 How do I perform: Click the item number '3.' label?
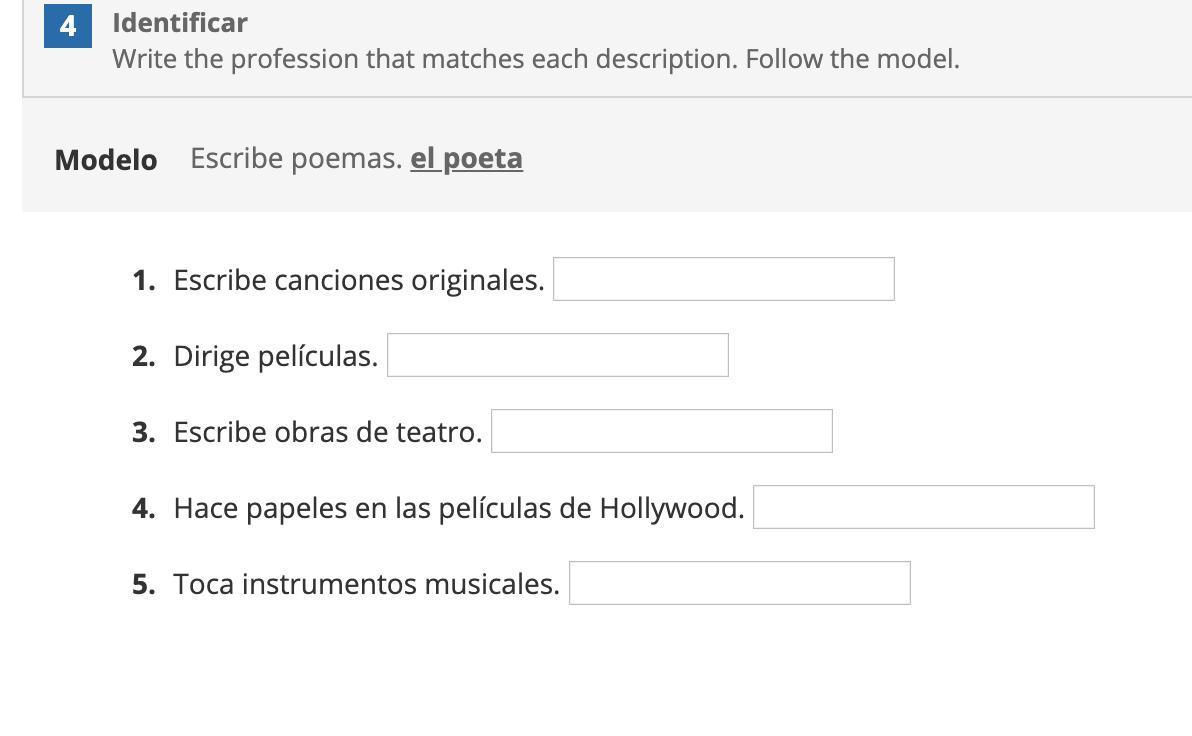tap(144, 432)
